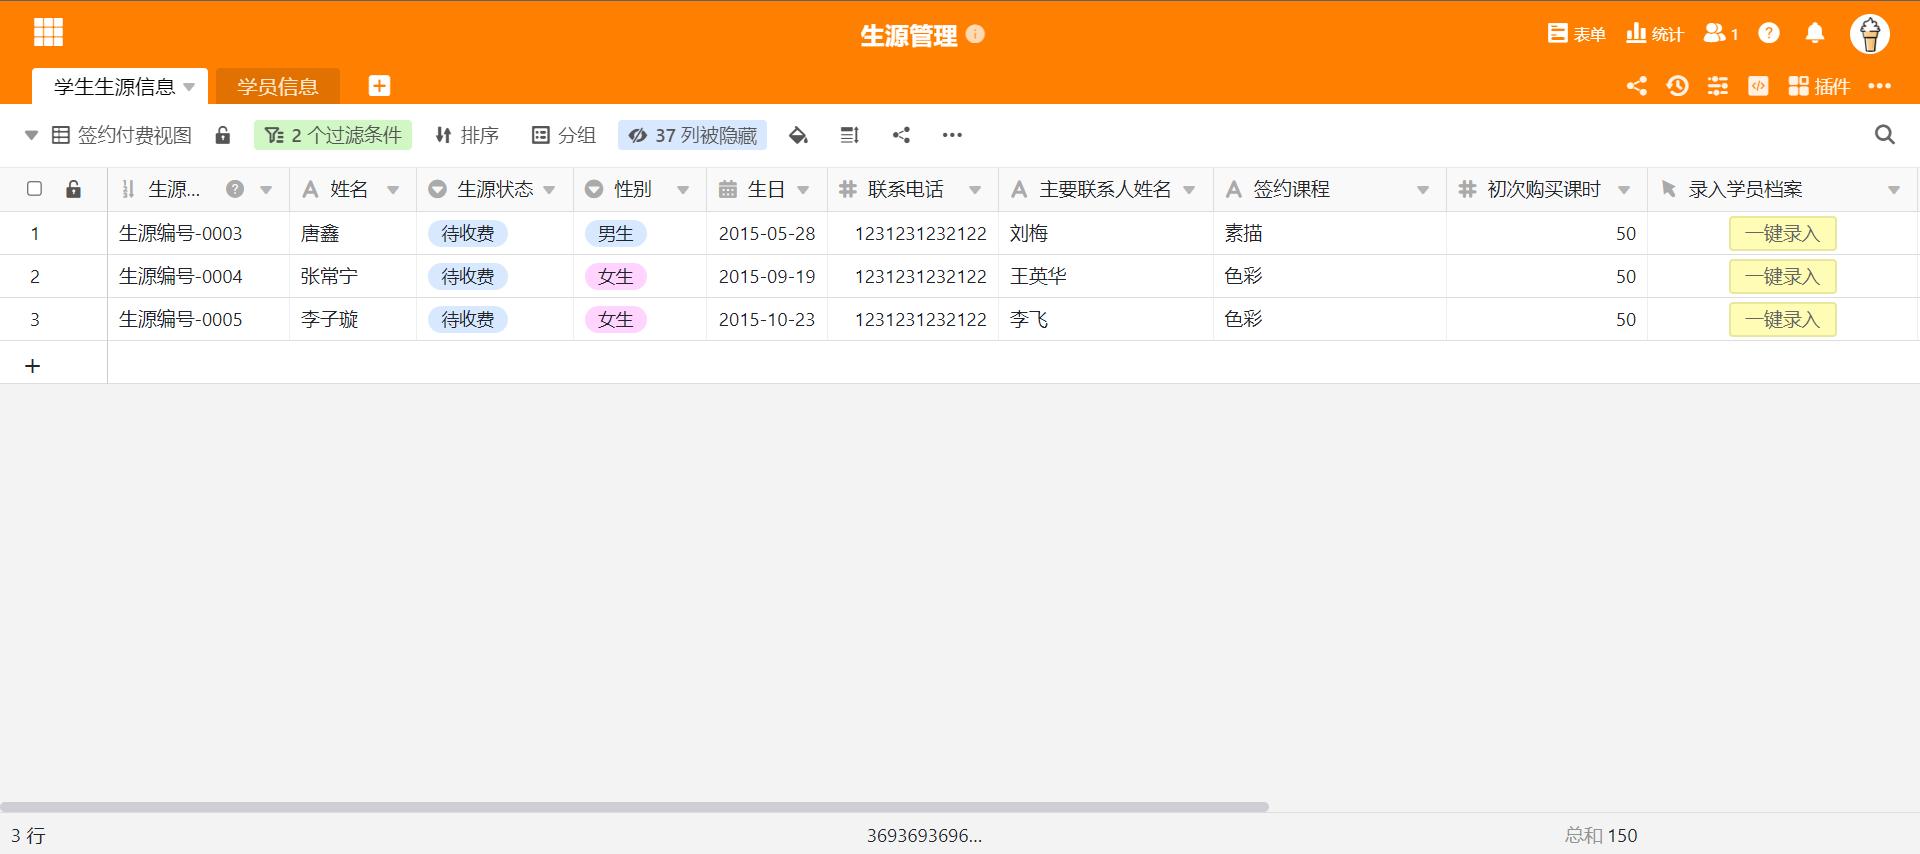Open the 初次购买课时 column dropdown arrow
Viewport: 1920px width, 854px height.
[x=1624, y=190]
